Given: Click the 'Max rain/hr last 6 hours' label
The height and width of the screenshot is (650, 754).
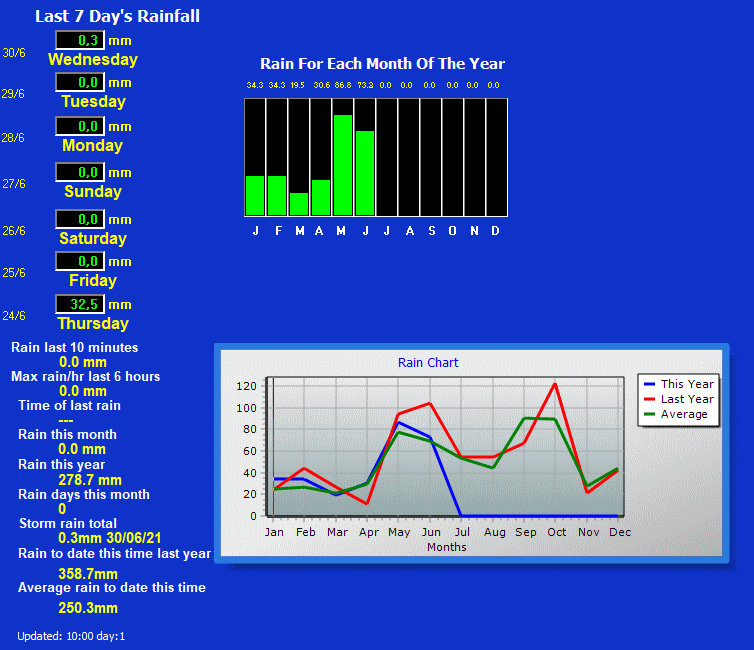Looking at the screenshot, I should pyautogui.click(x=86, y=376).
